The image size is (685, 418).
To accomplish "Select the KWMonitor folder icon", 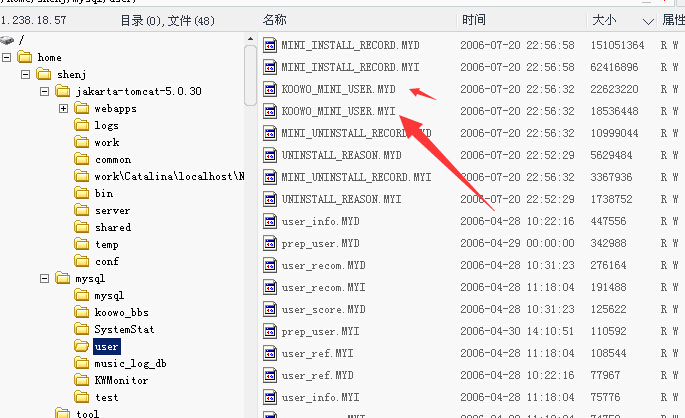I will coord(82,380).
